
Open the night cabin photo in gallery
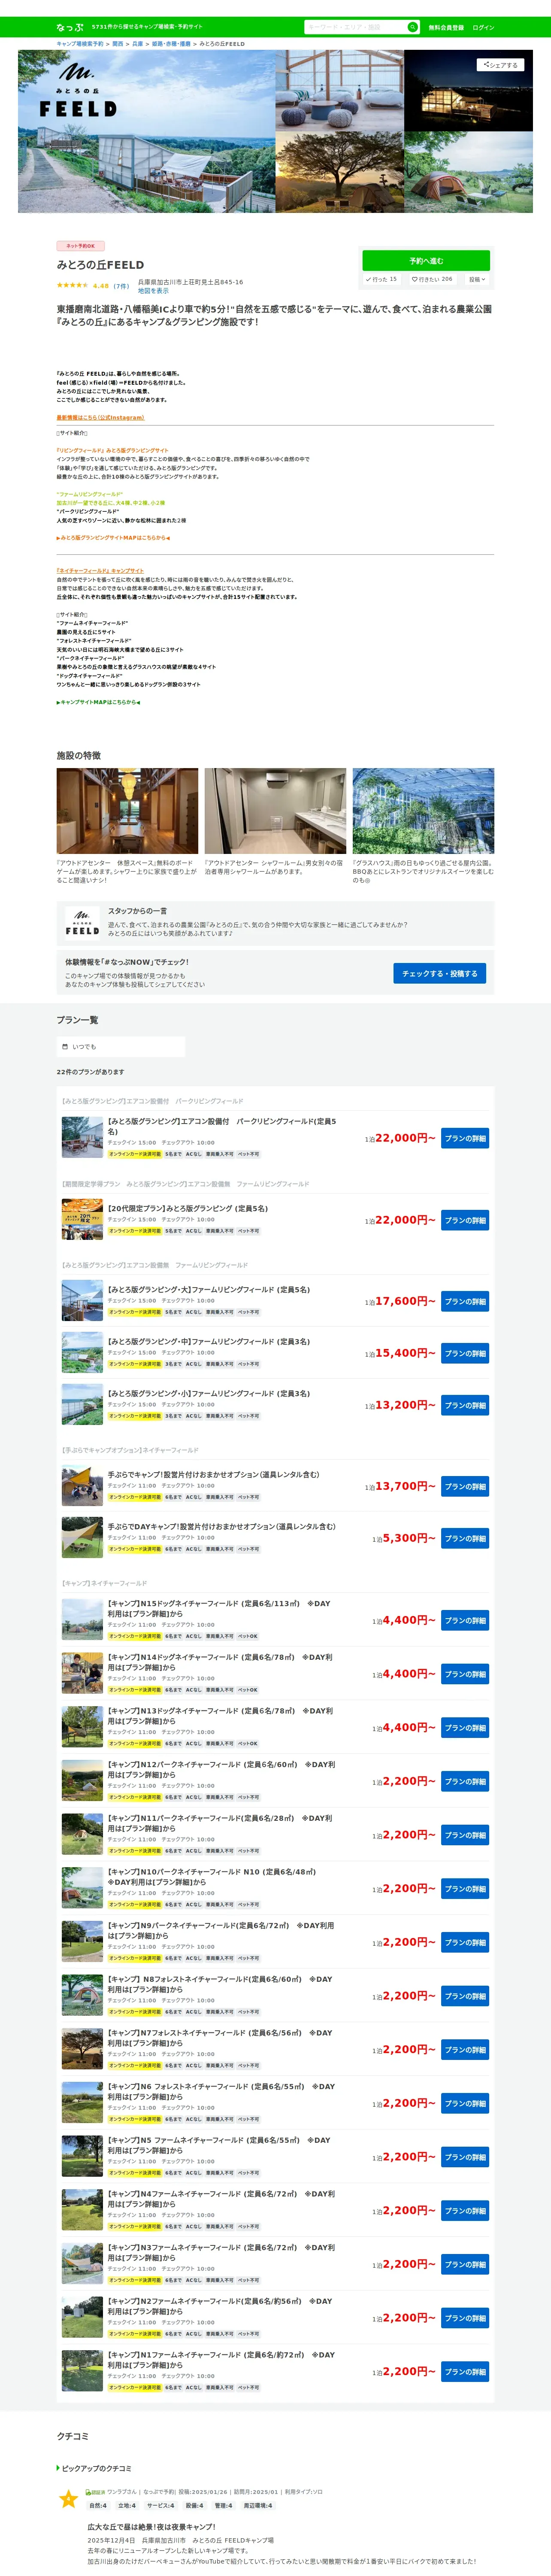point(469,90)
